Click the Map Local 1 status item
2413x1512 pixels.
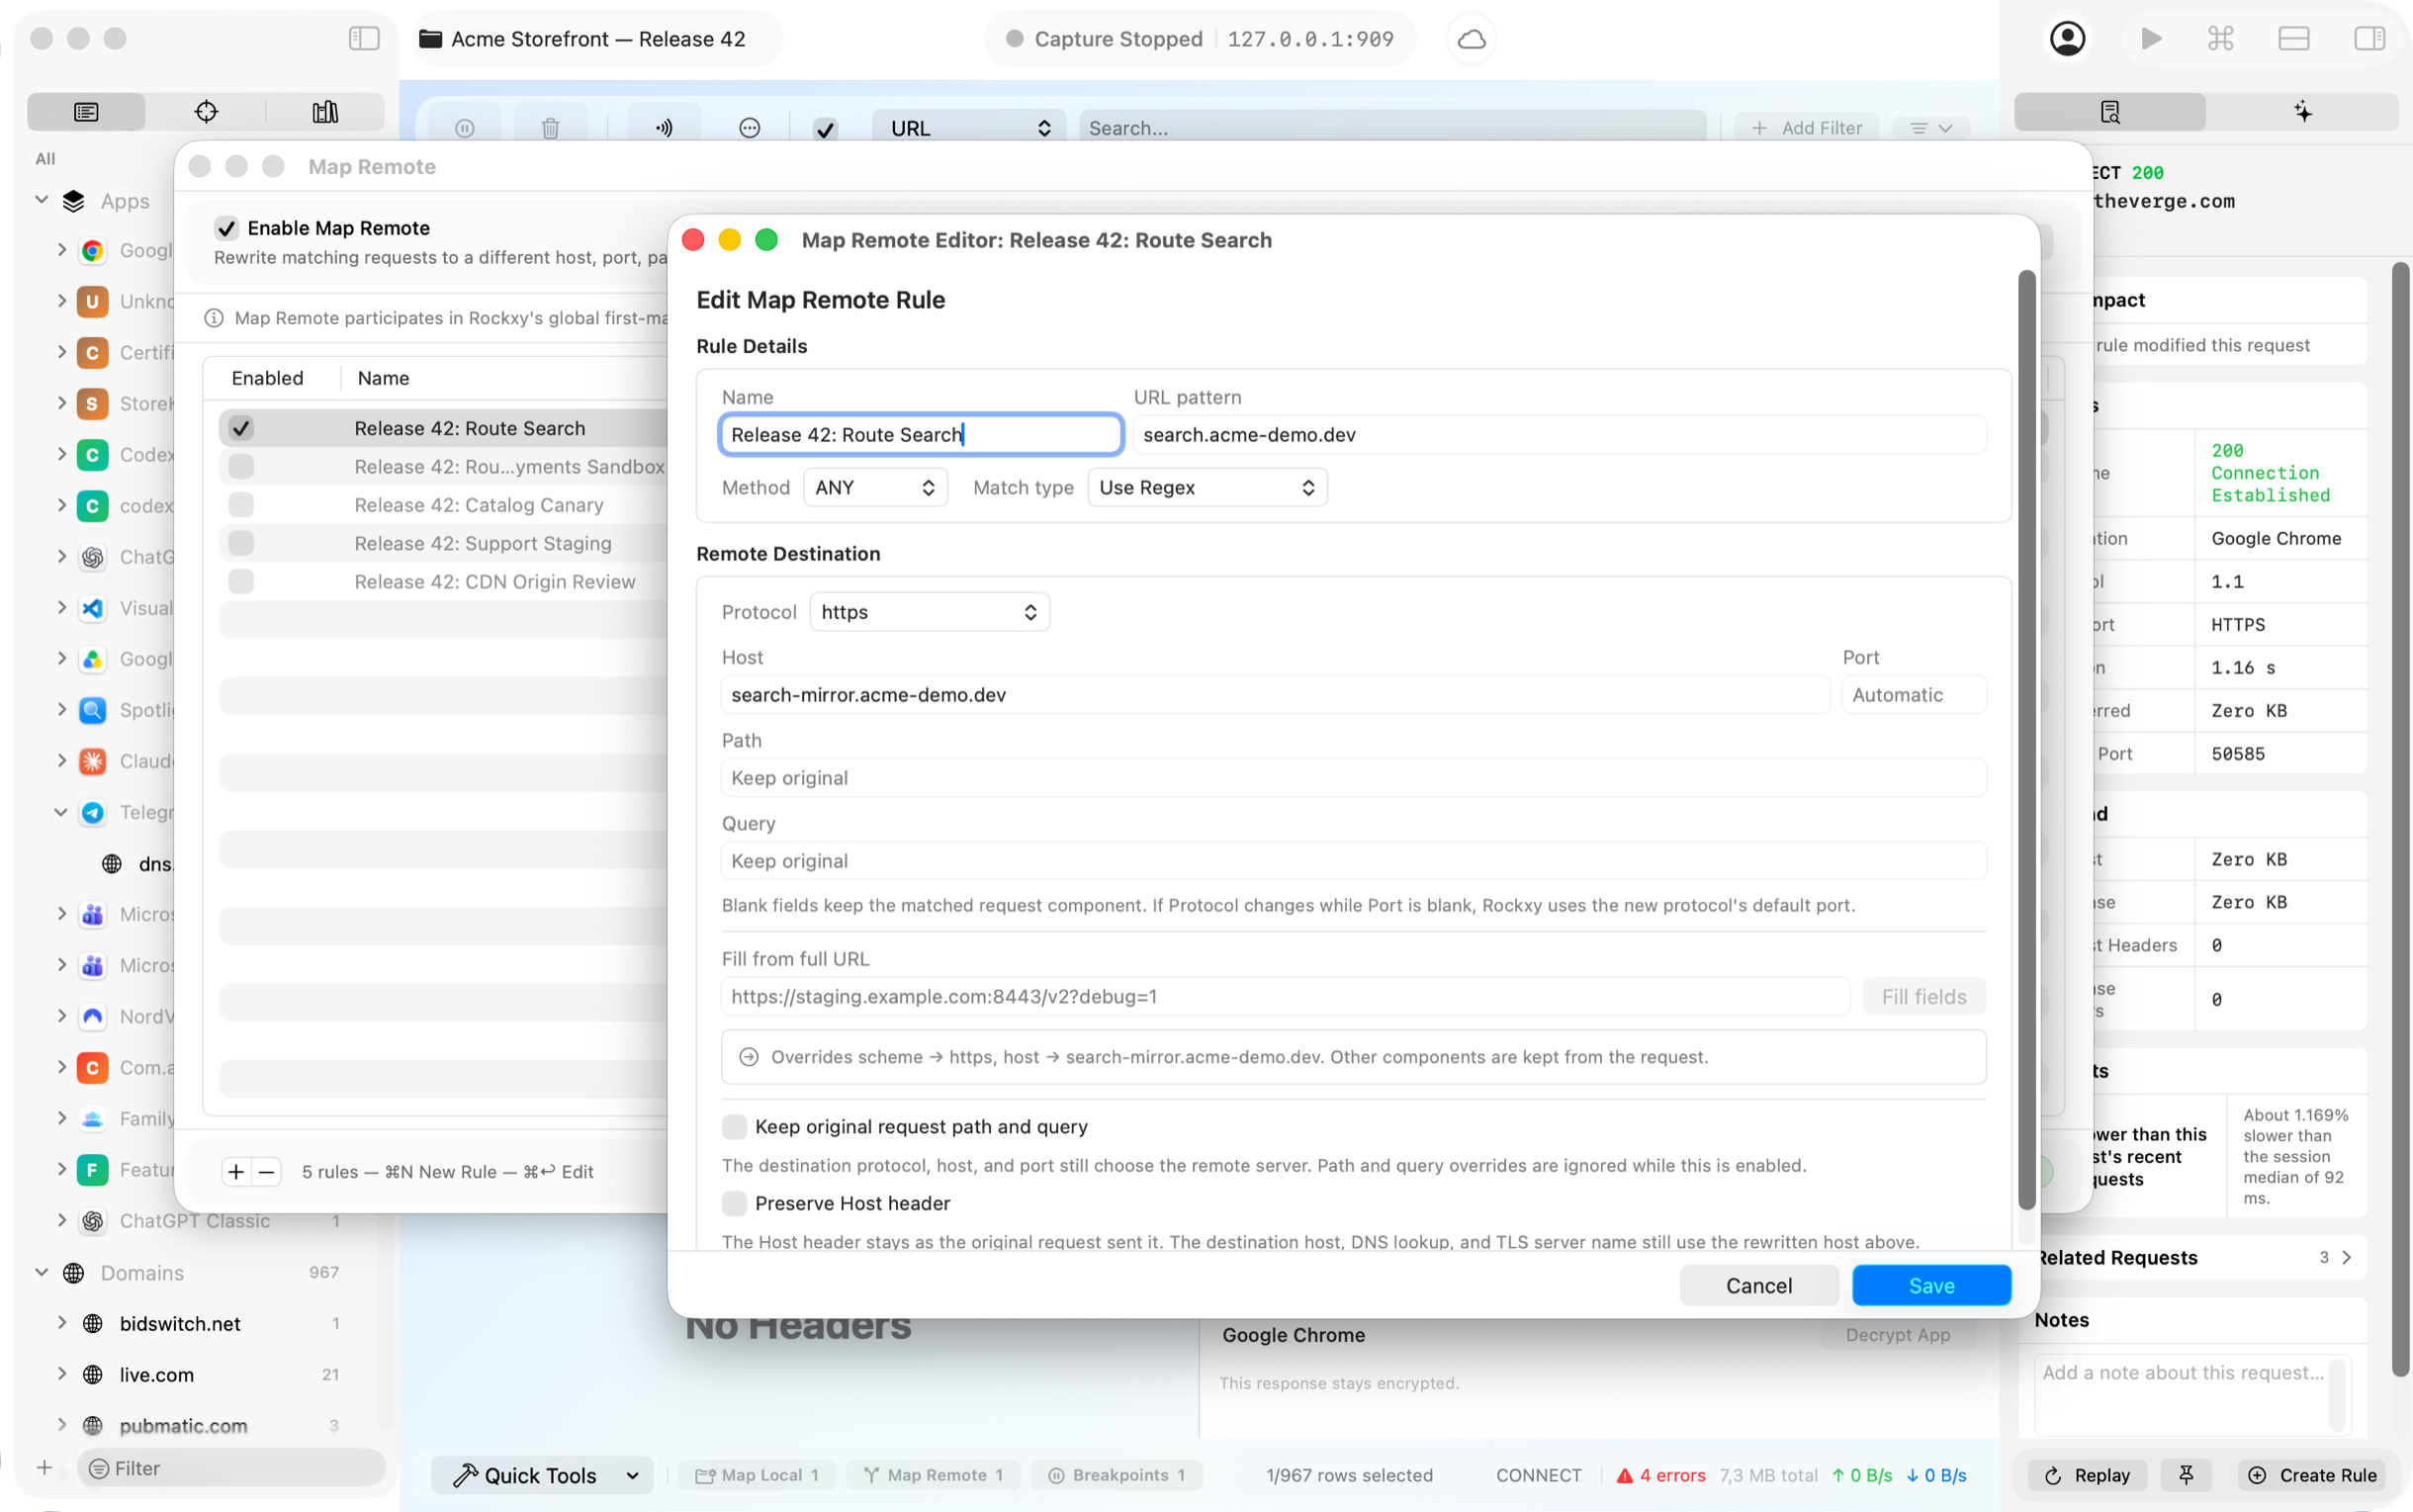(x=758, y=1475)
